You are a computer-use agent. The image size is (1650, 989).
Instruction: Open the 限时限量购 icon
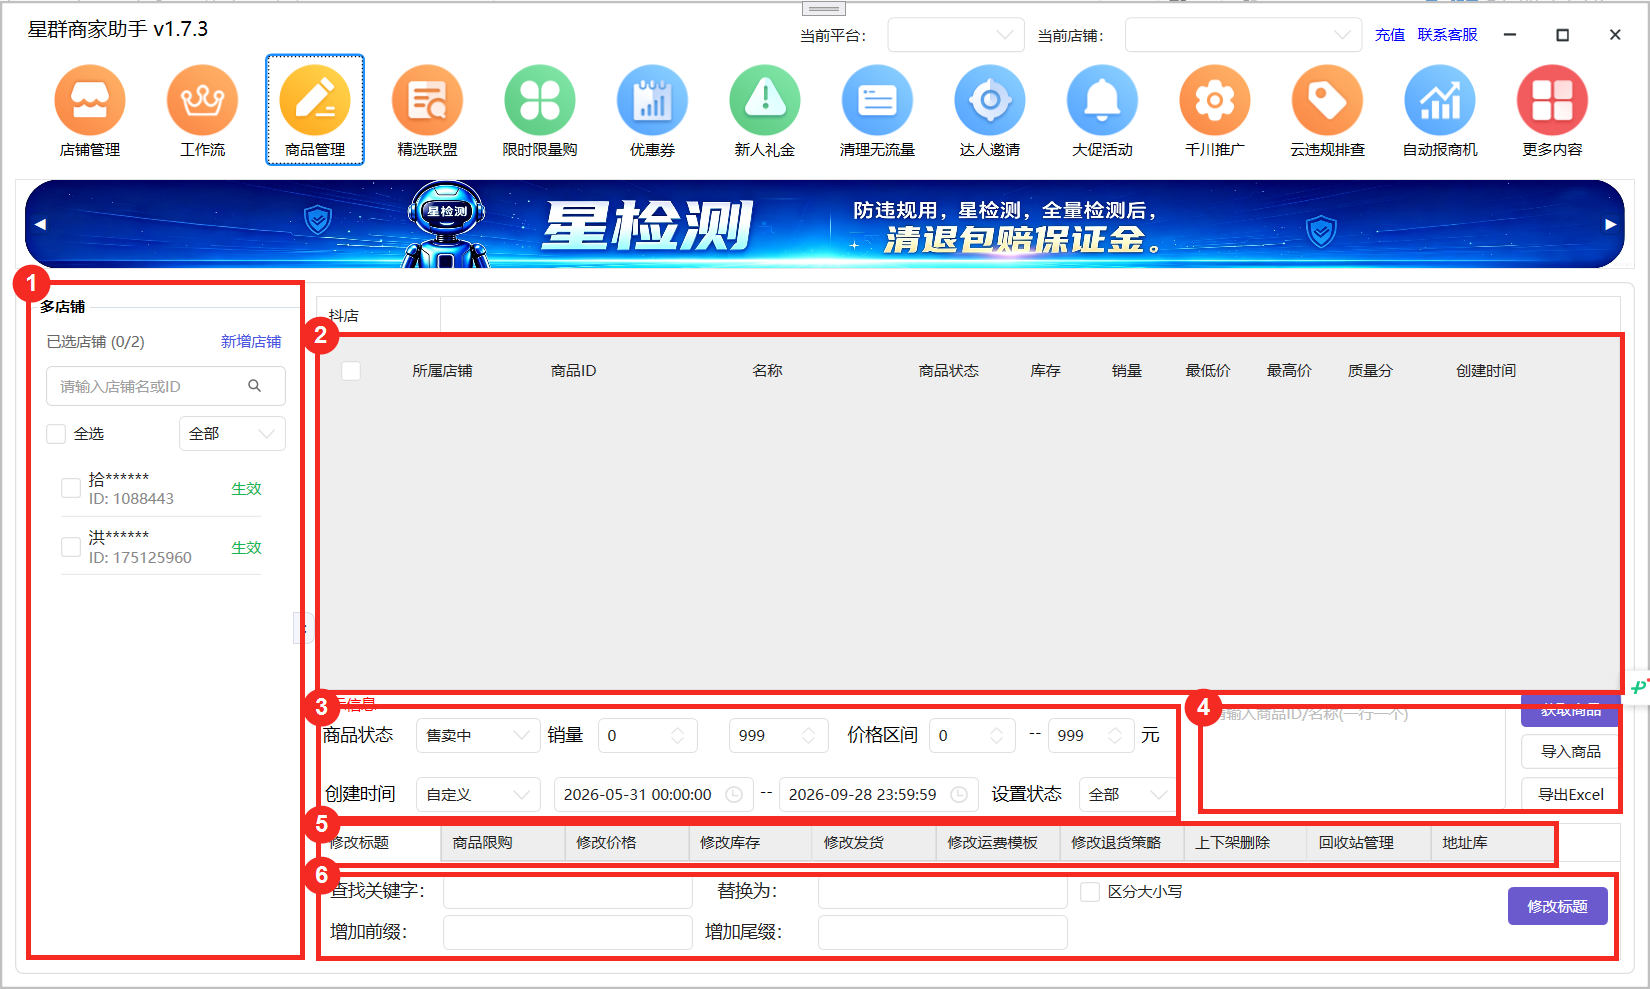click(540, 100)
